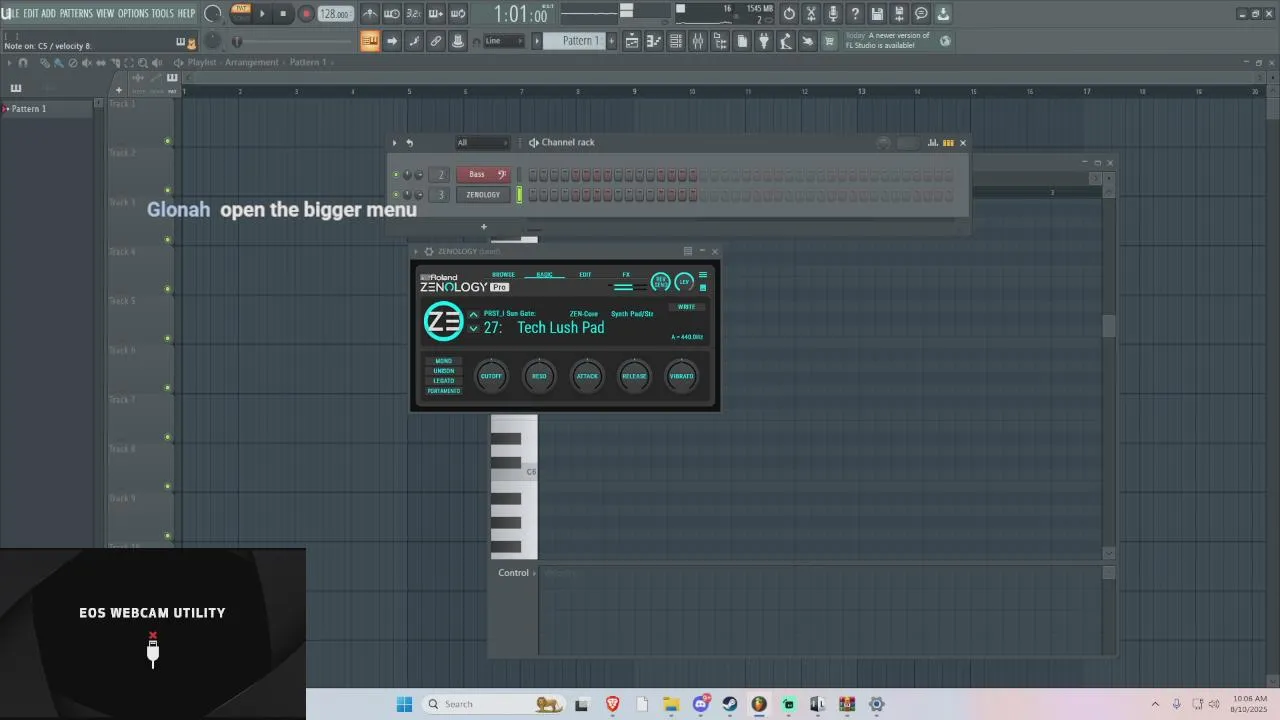Click the tempo 128.000 field
This screenshot has width=1280, height=720.
(x=335, y=14)
